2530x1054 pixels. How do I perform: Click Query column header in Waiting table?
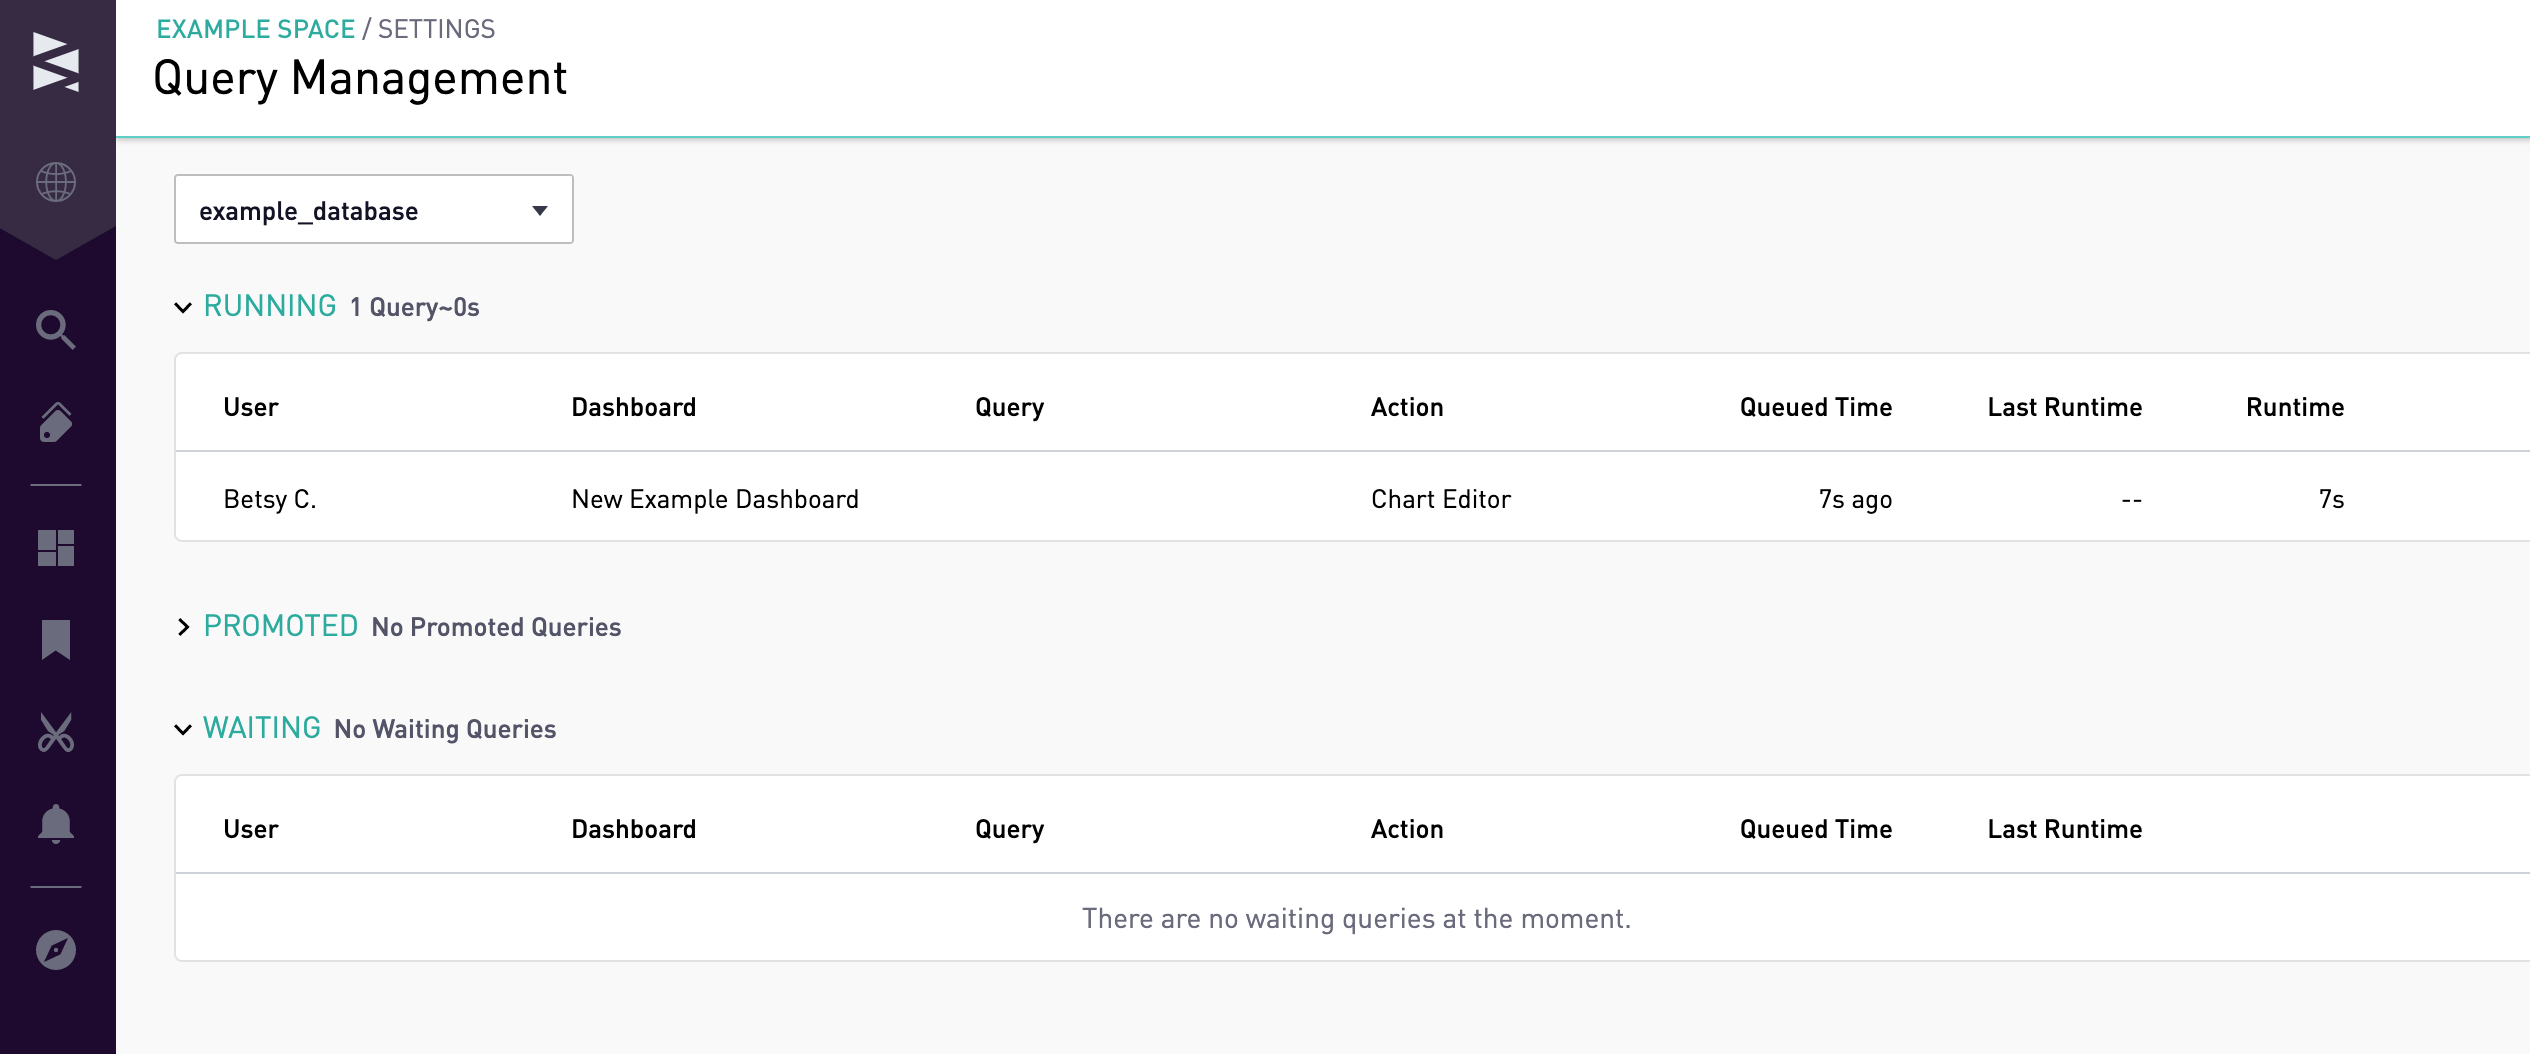click(1010, 829)
